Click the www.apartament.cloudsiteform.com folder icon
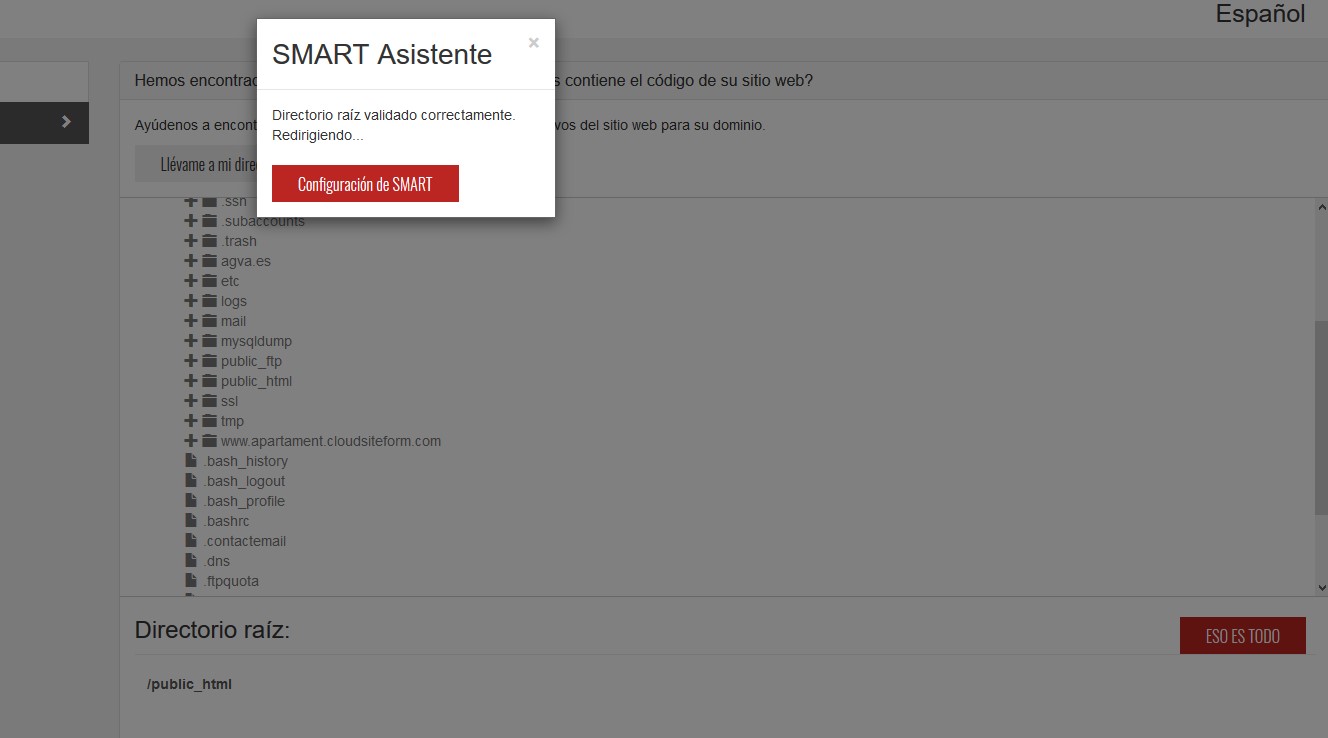 click(x=210, y=441)
